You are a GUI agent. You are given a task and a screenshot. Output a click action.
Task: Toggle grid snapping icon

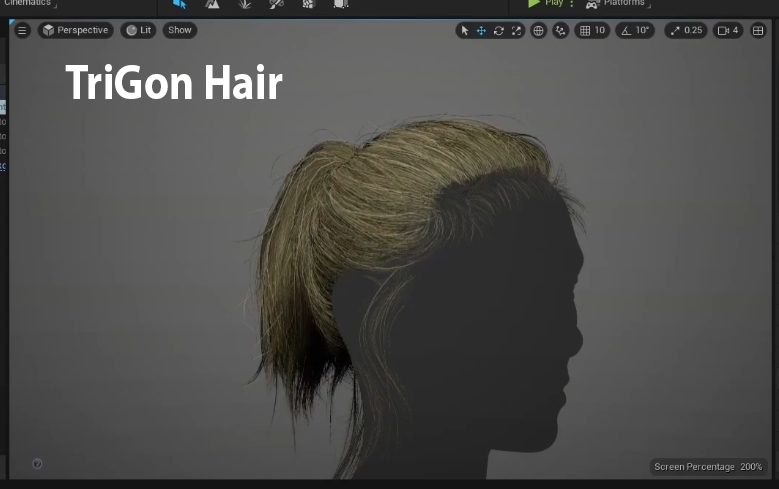585,31
